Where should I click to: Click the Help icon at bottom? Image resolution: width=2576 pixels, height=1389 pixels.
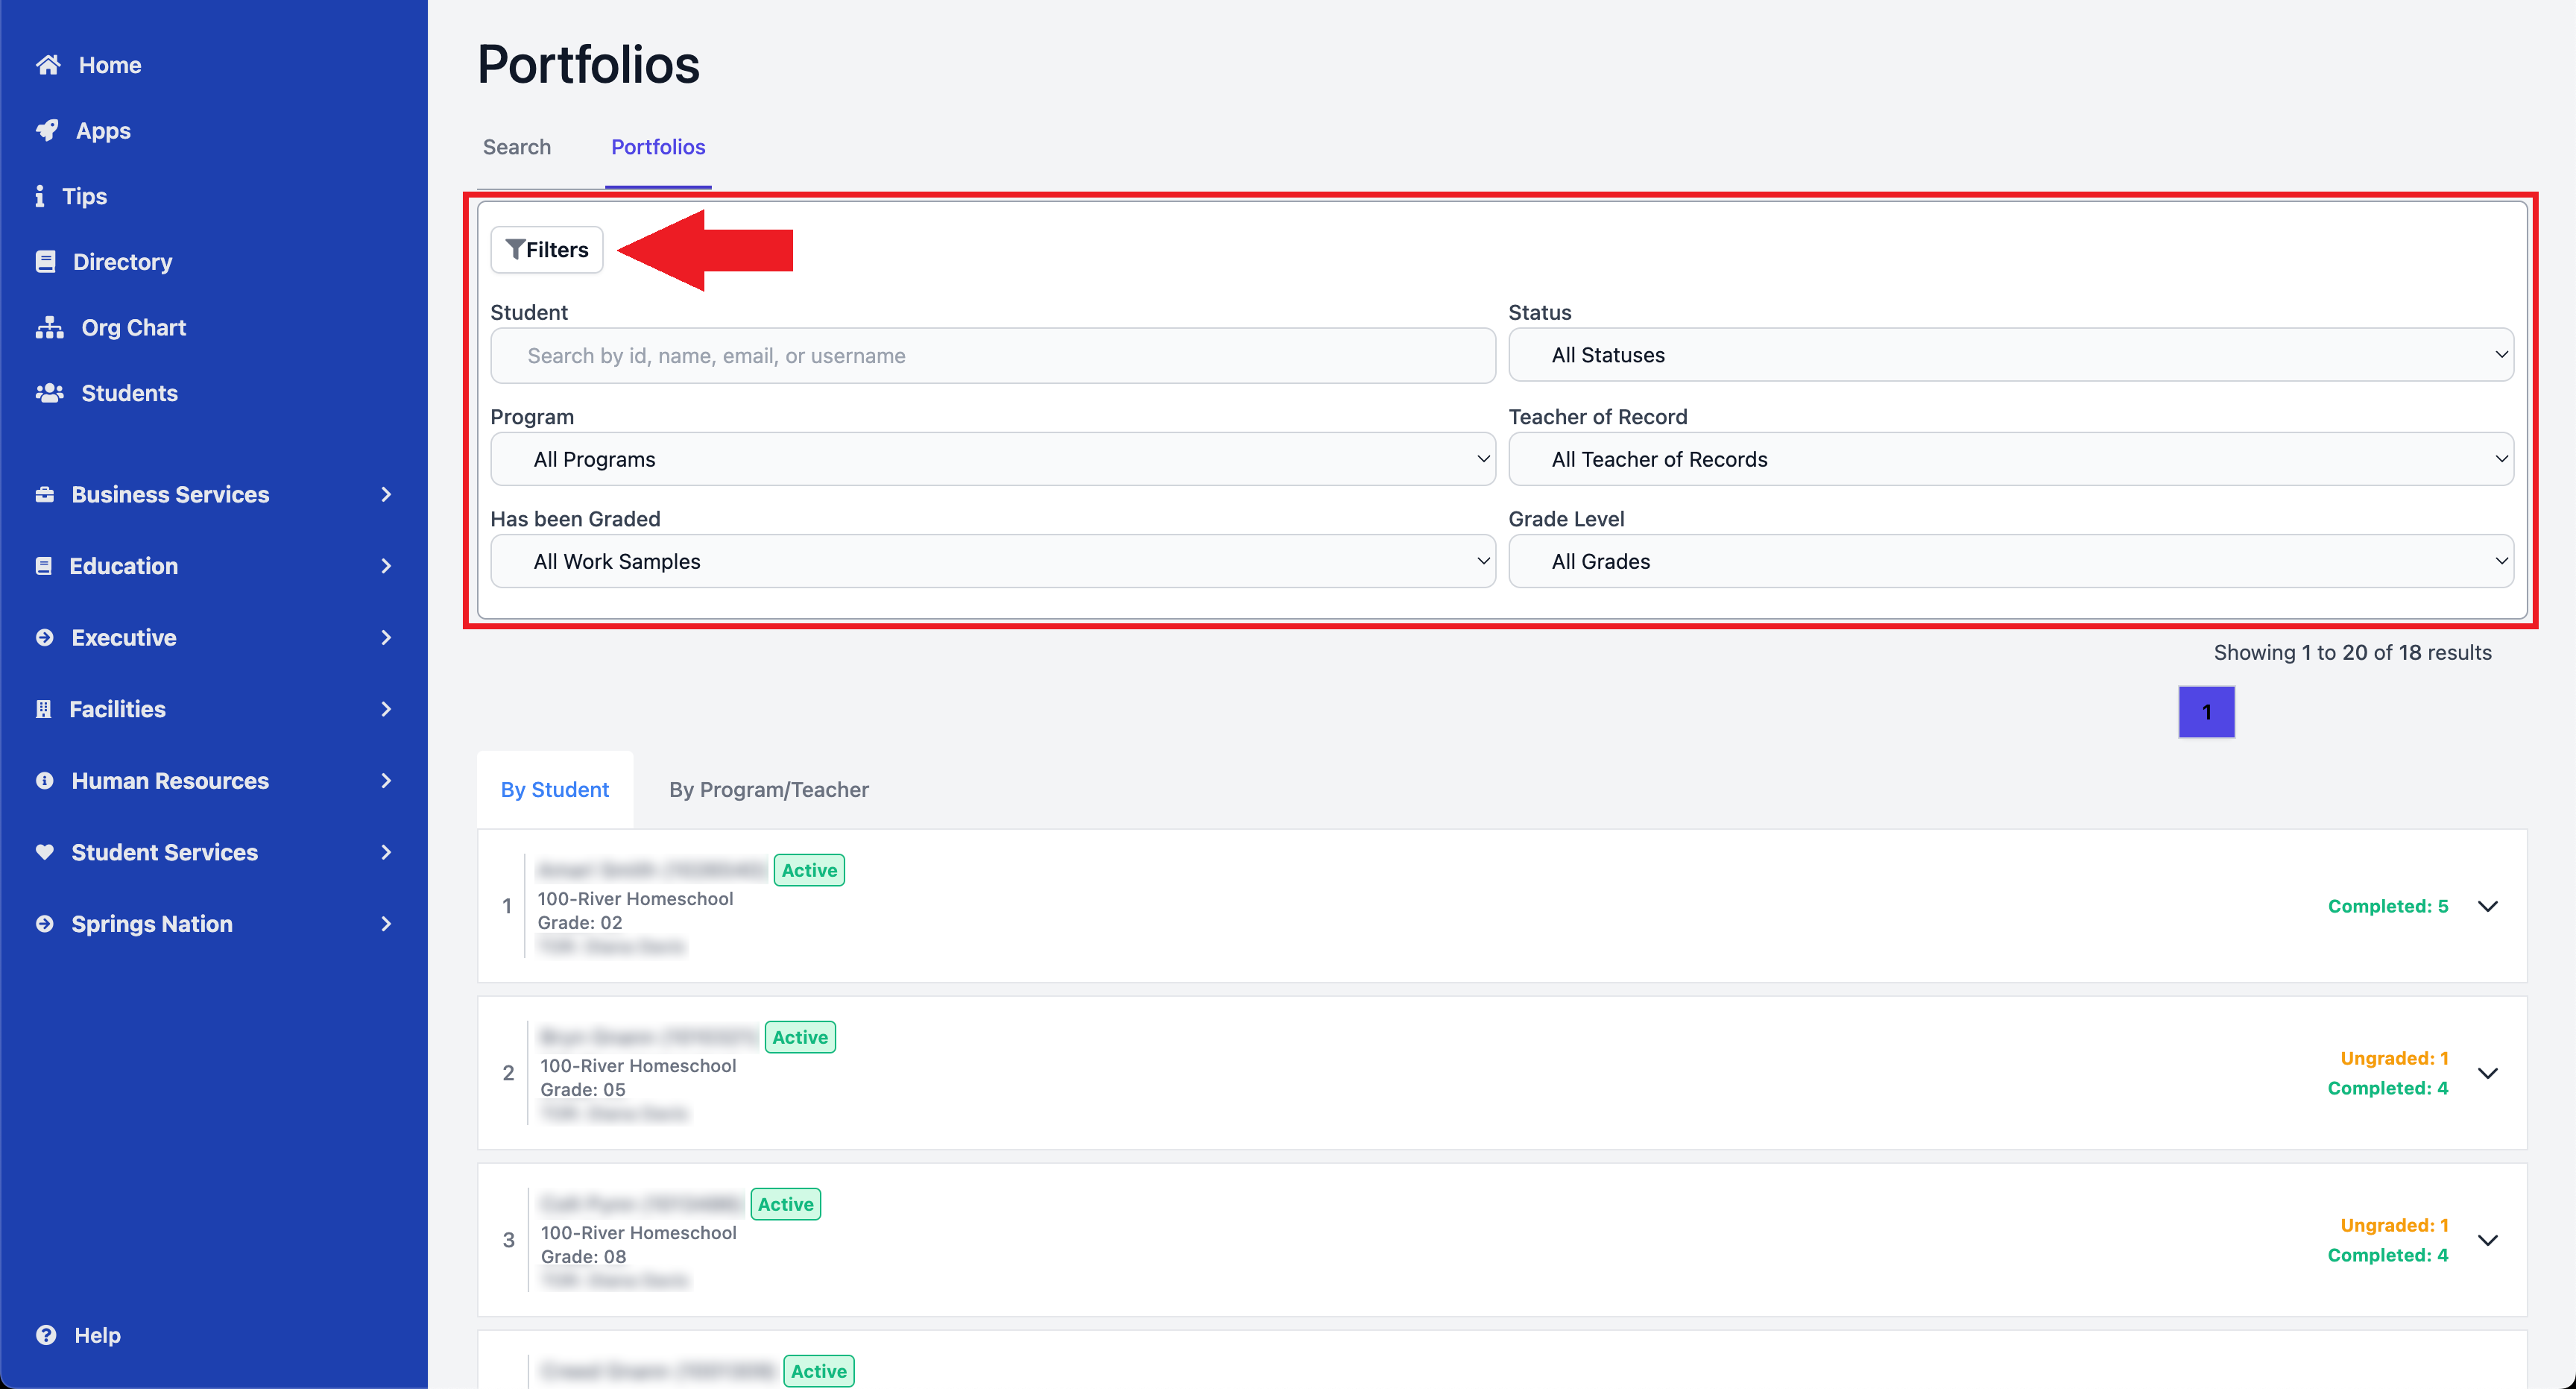[46, 1335]
